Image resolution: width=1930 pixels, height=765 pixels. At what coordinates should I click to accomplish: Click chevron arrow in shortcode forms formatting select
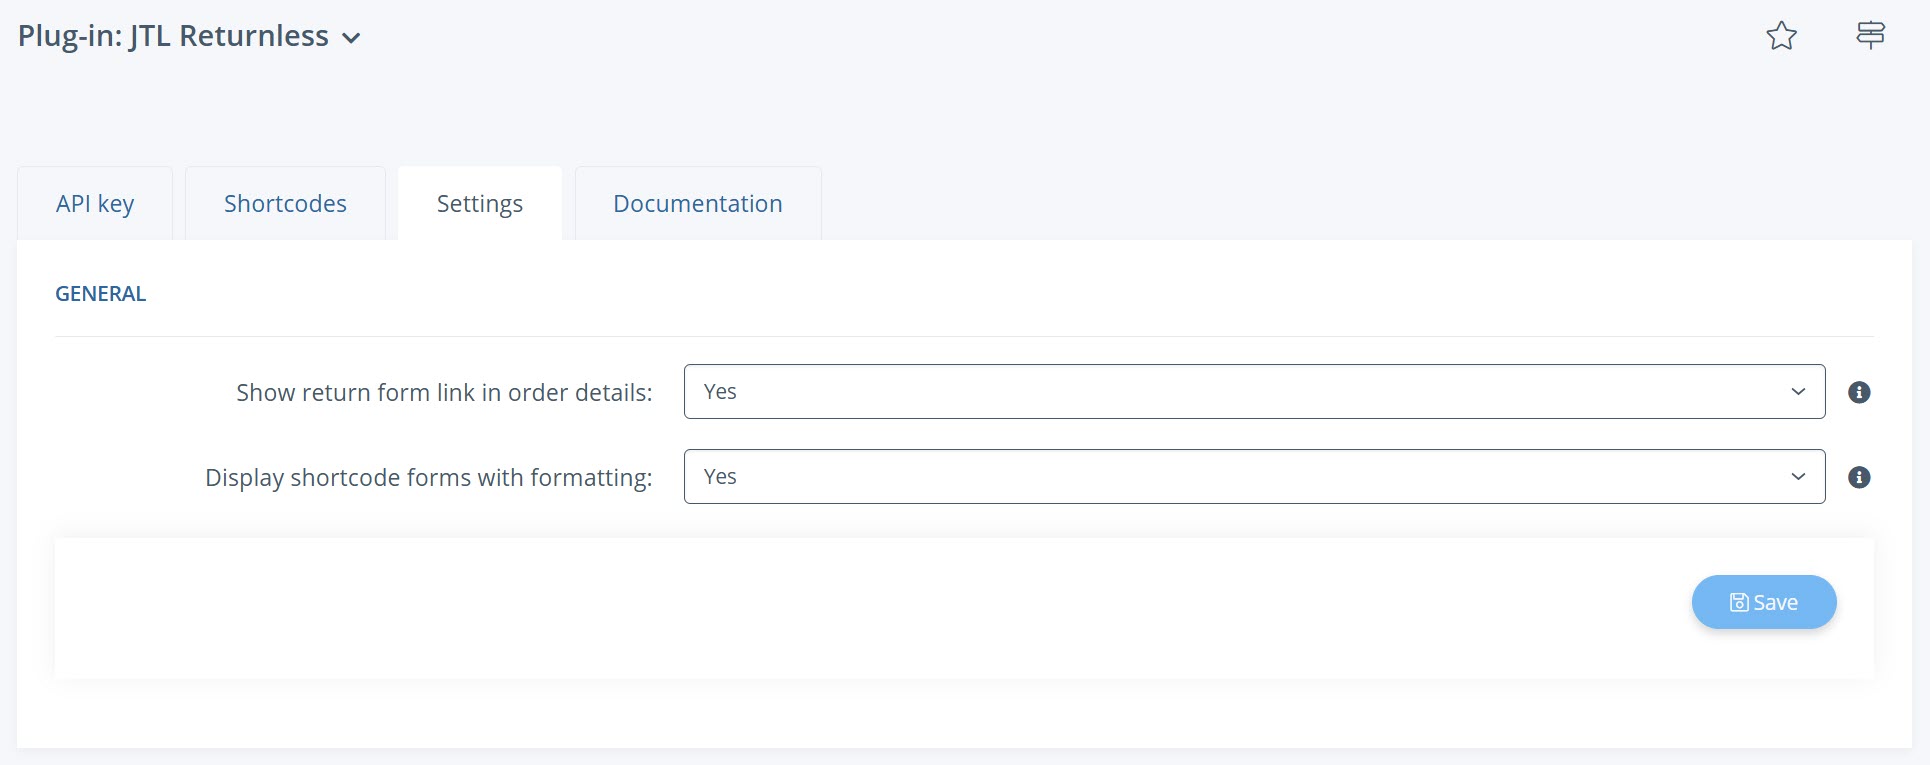click(x=1798, y=477)
